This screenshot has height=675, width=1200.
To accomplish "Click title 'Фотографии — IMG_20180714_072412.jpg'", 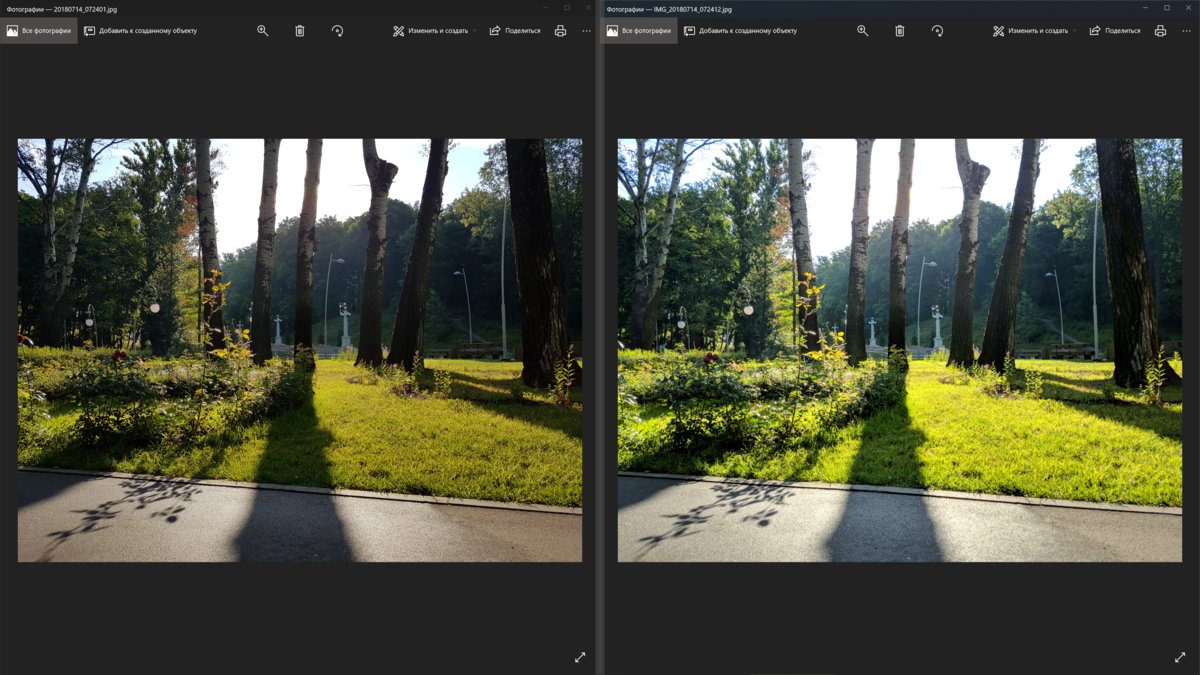I will pyautogui.click(x=669, y=8).
